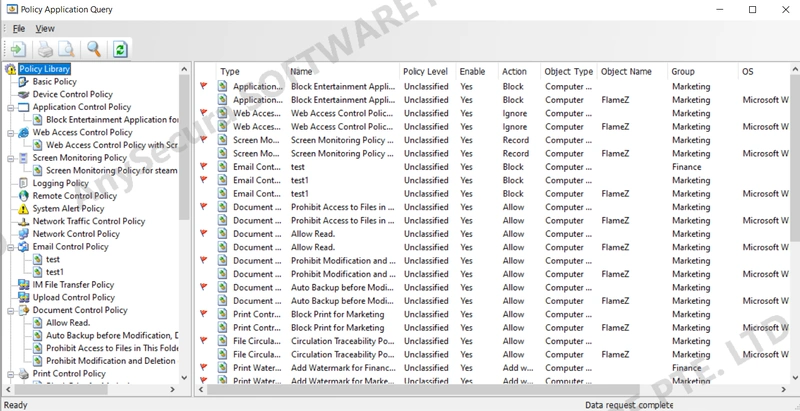This screenshot has width=800, height=411.
Task: Click the Remote Control Policy globe icon
Action: point(23,196)
